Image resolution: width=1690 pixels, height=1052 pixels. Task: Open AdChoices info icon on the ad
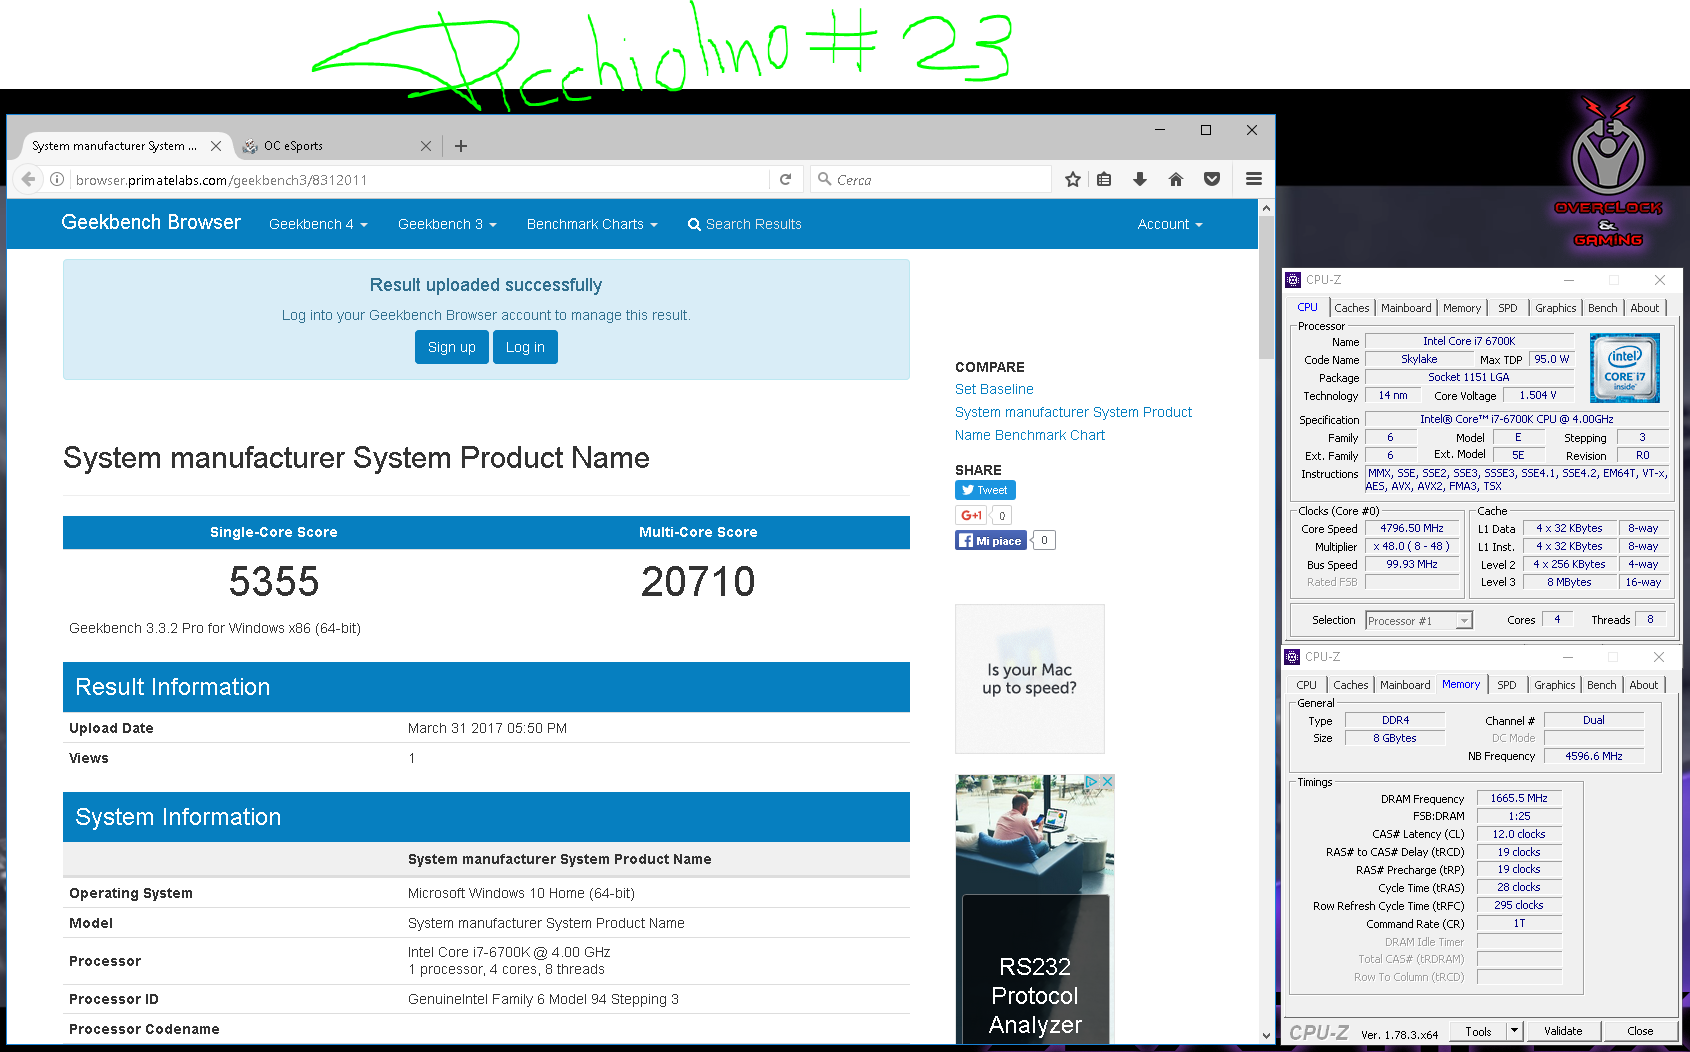tap(1093, 782)
